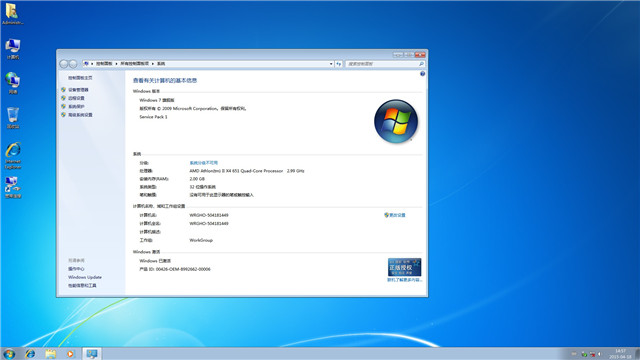640x360 pixels.
Task: Click the search Control Panel field
Action: tap(385, 64)
